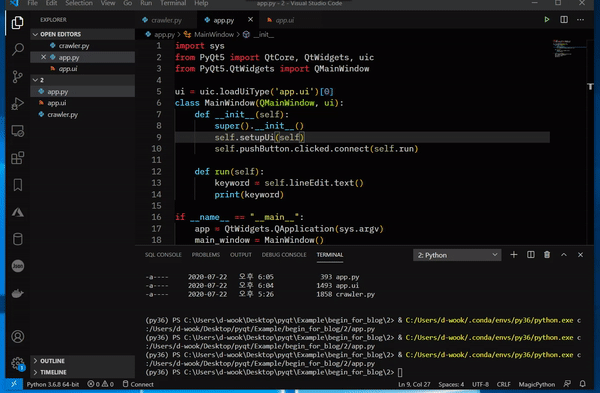
Task: Open the SQL Console panel tab
Action: point(163,255)
